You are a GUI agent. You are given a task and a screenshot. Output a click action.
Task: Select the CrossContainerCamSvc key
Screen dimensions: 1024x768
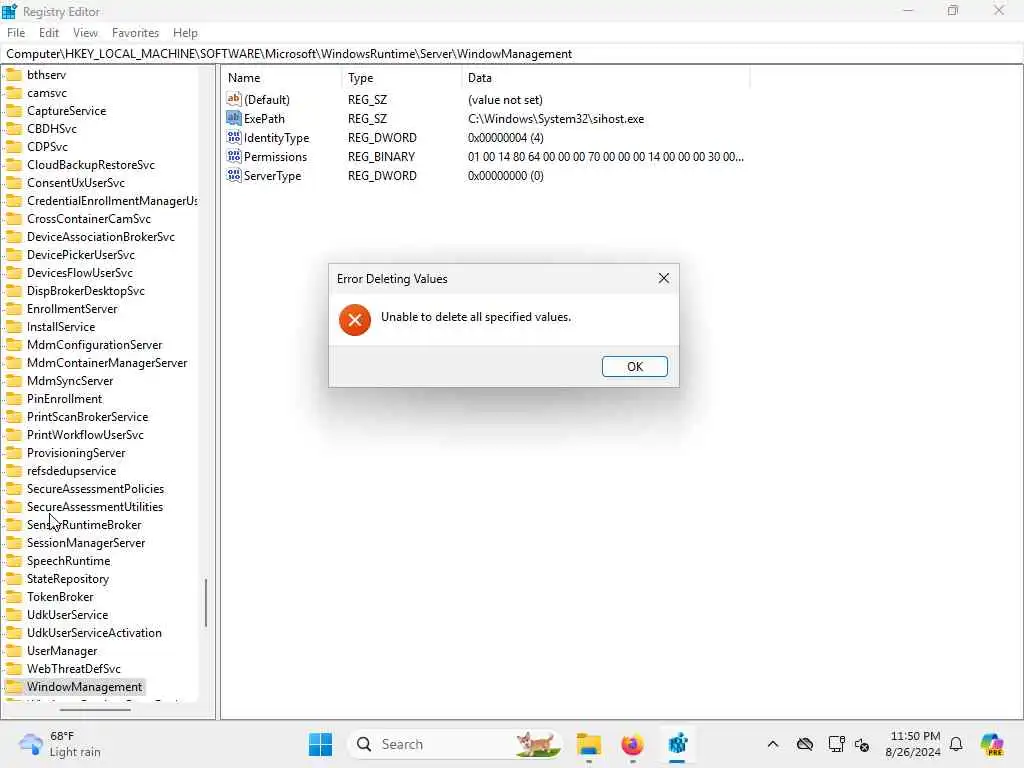[89, 219]
